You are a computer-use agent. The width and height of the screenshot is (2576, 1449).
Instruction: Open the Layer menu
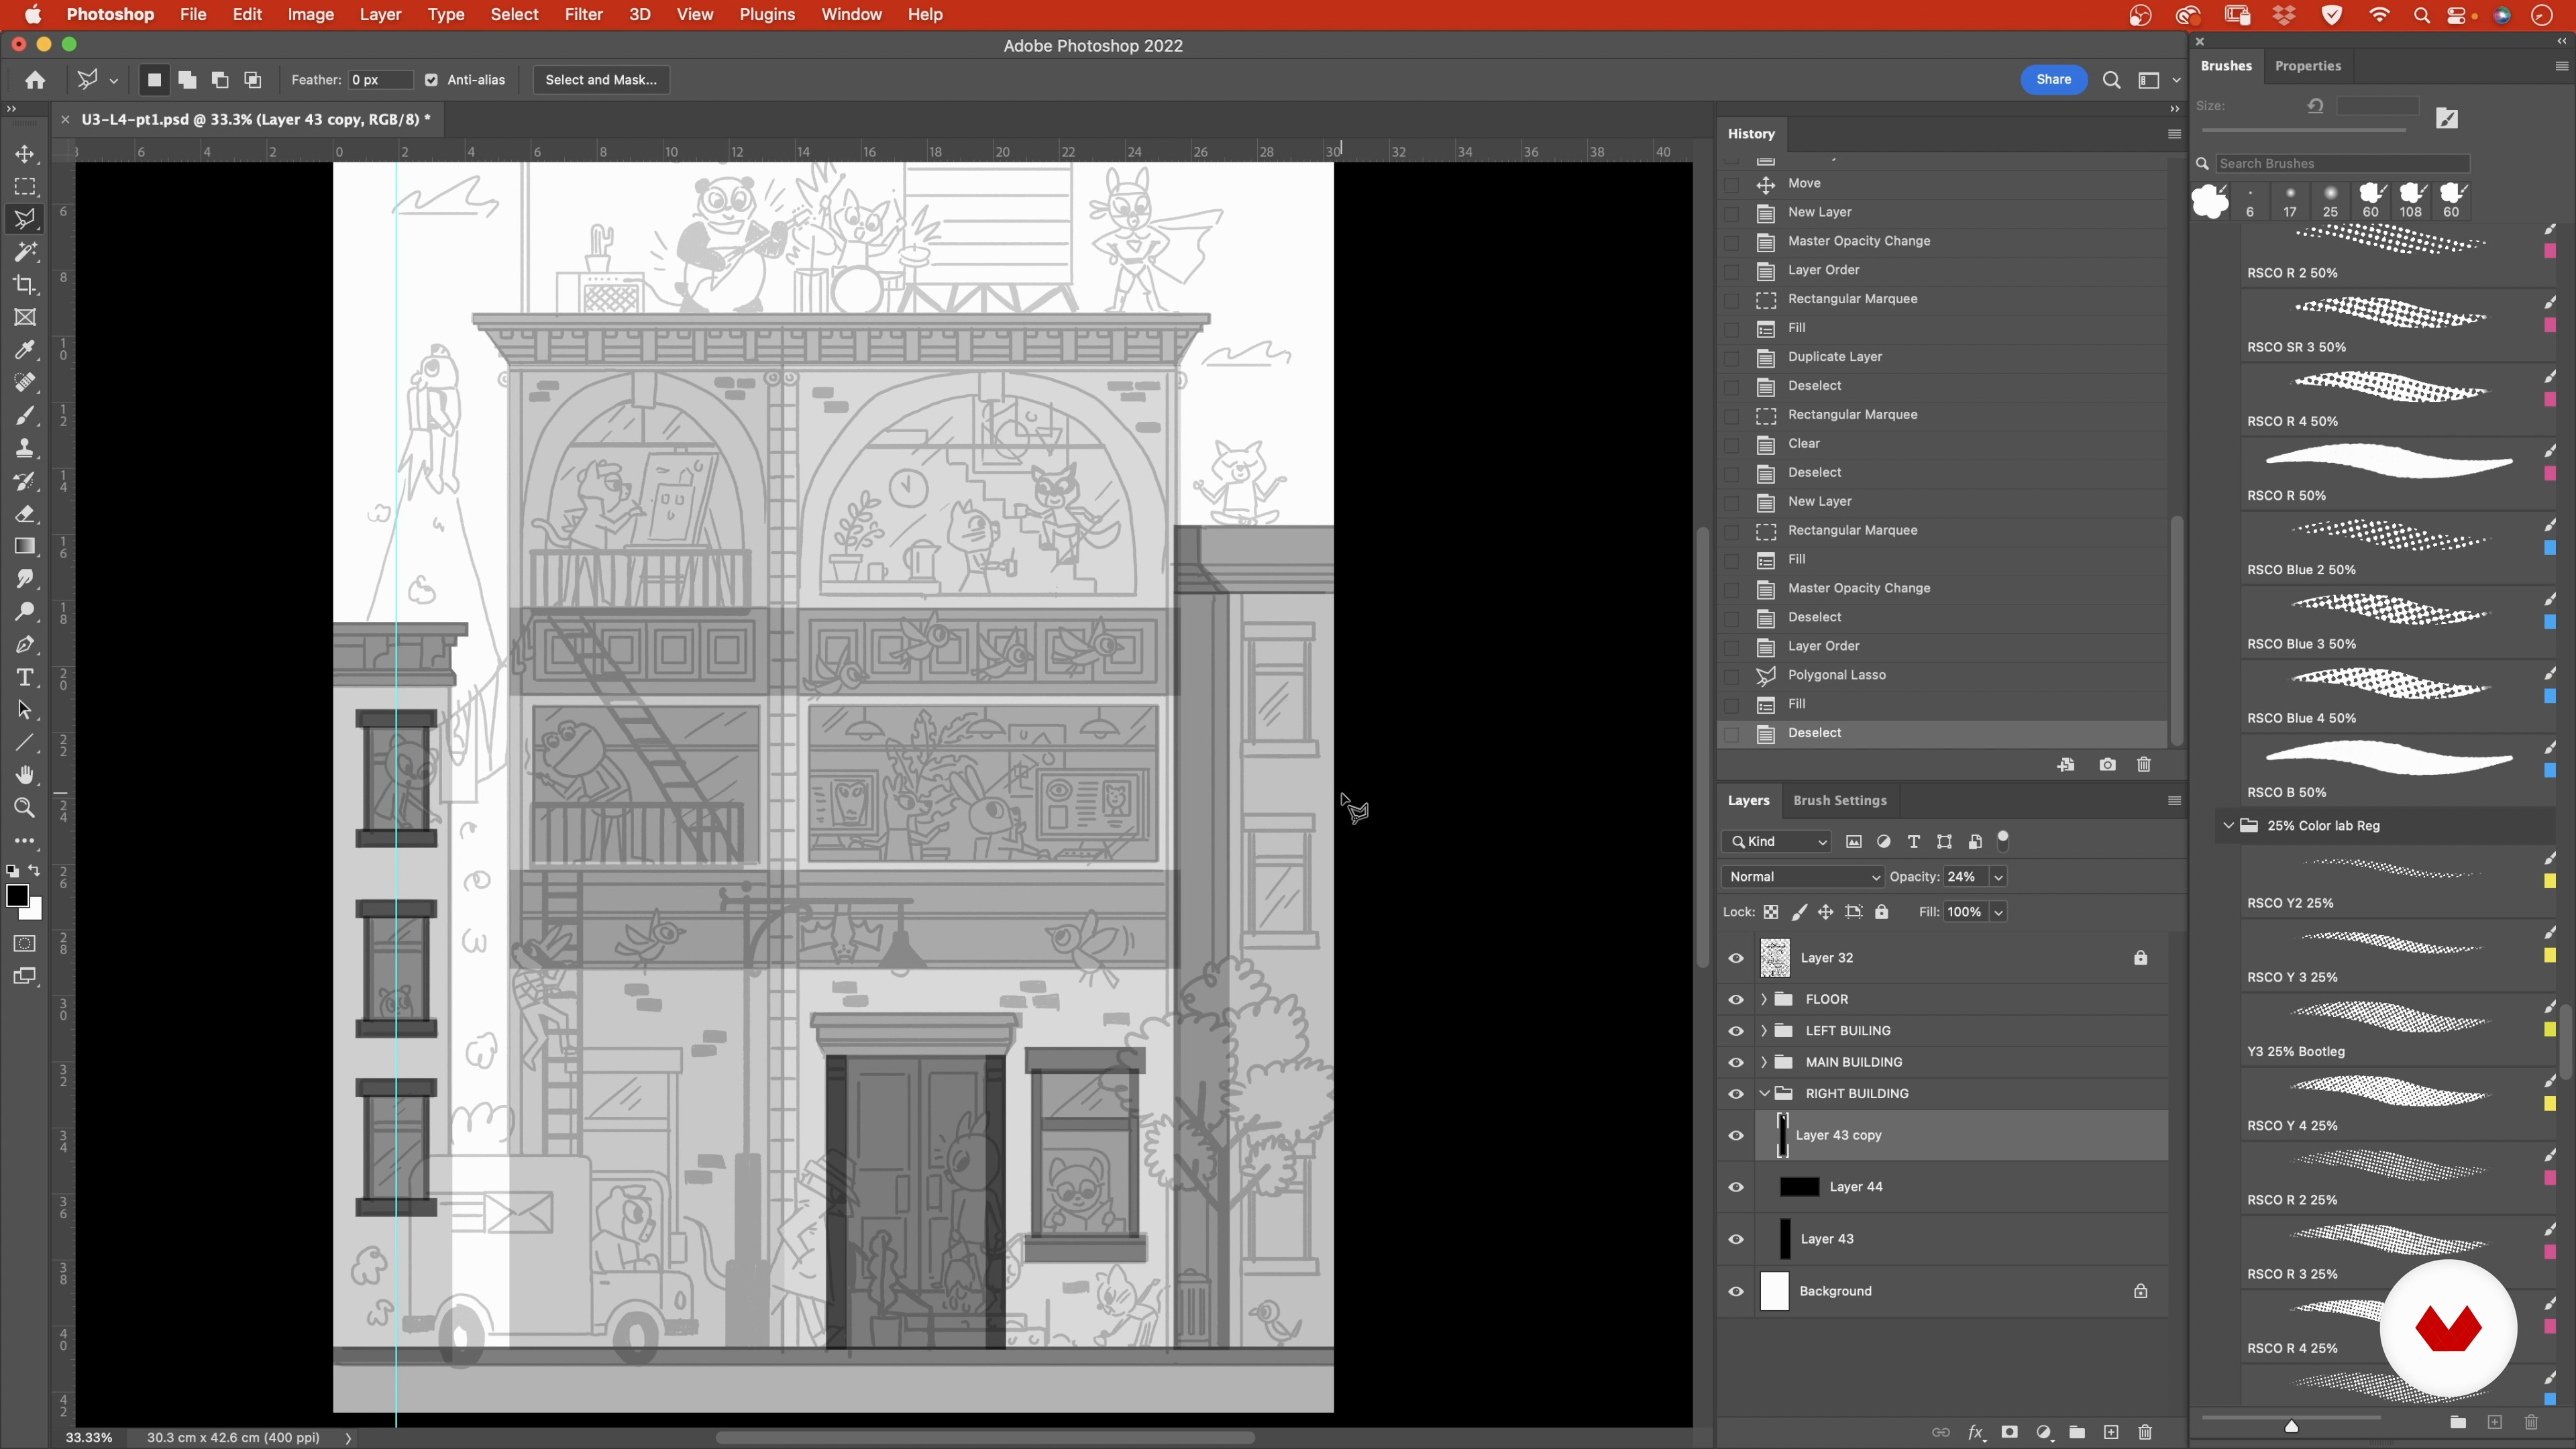pos(380,15)
